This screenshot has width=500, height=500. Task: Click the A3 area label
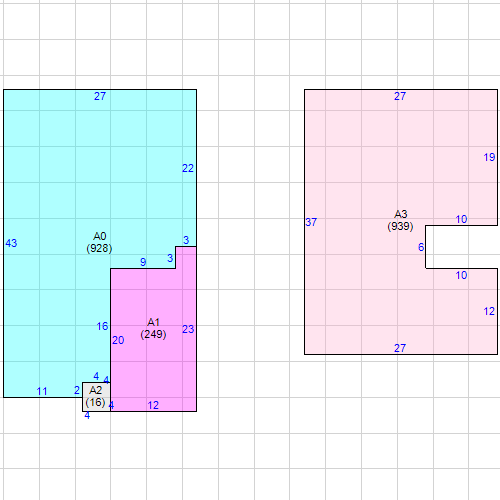pyautogui.click(x=401, y=214)
